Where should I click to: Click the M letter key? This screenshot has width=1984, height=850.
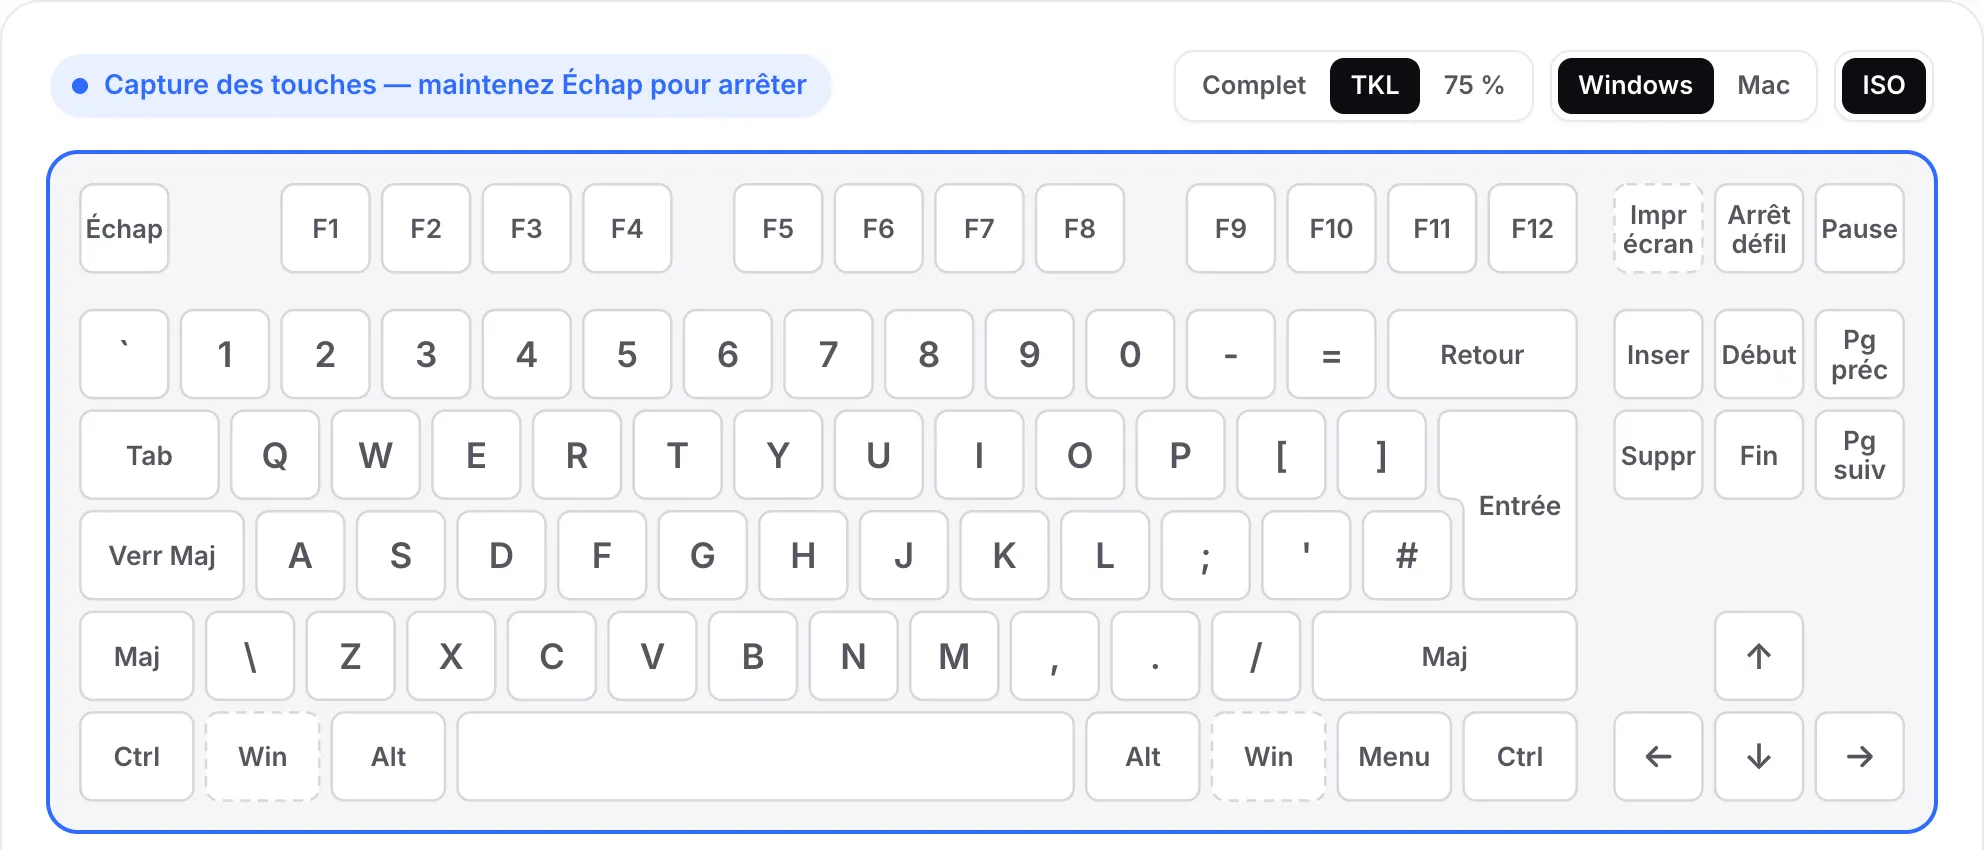pyautogui.click(x=954, y=656)
